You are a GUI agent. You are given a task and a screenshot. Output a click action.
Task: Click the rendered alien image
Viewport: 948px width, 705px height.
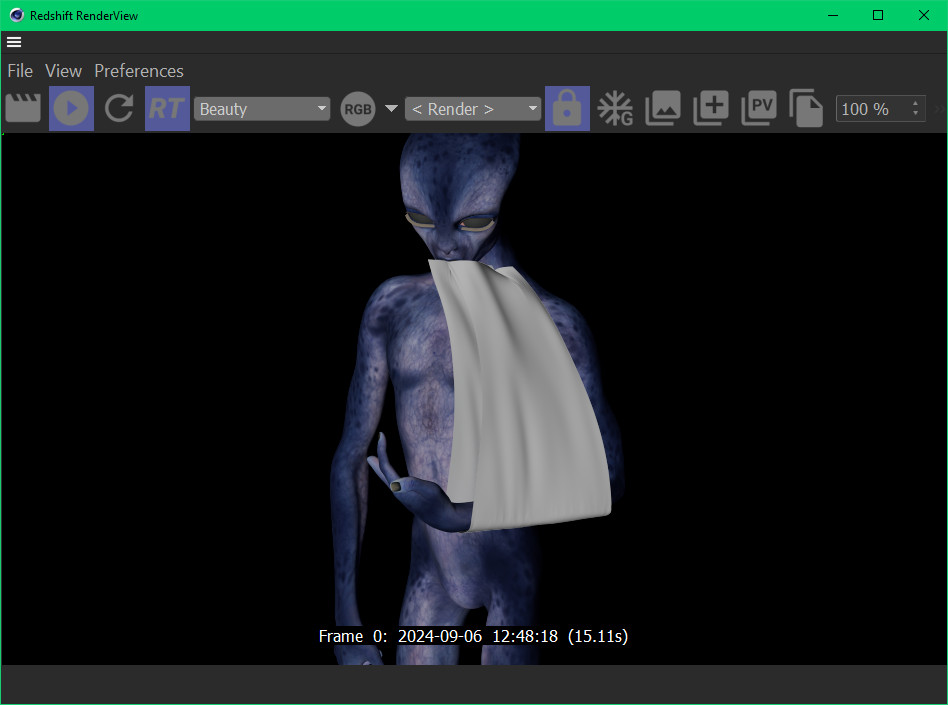click(x=473, y=399)
